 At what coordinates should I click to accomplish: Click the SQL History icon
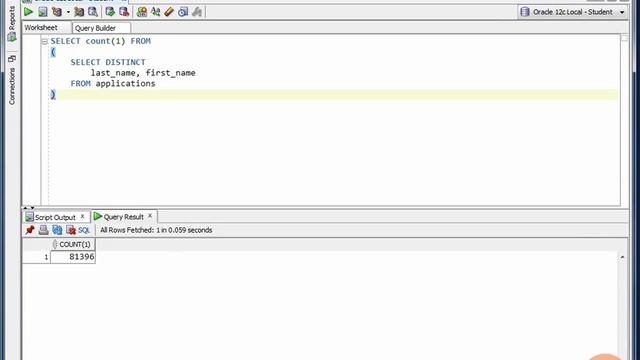pos(183,12)
